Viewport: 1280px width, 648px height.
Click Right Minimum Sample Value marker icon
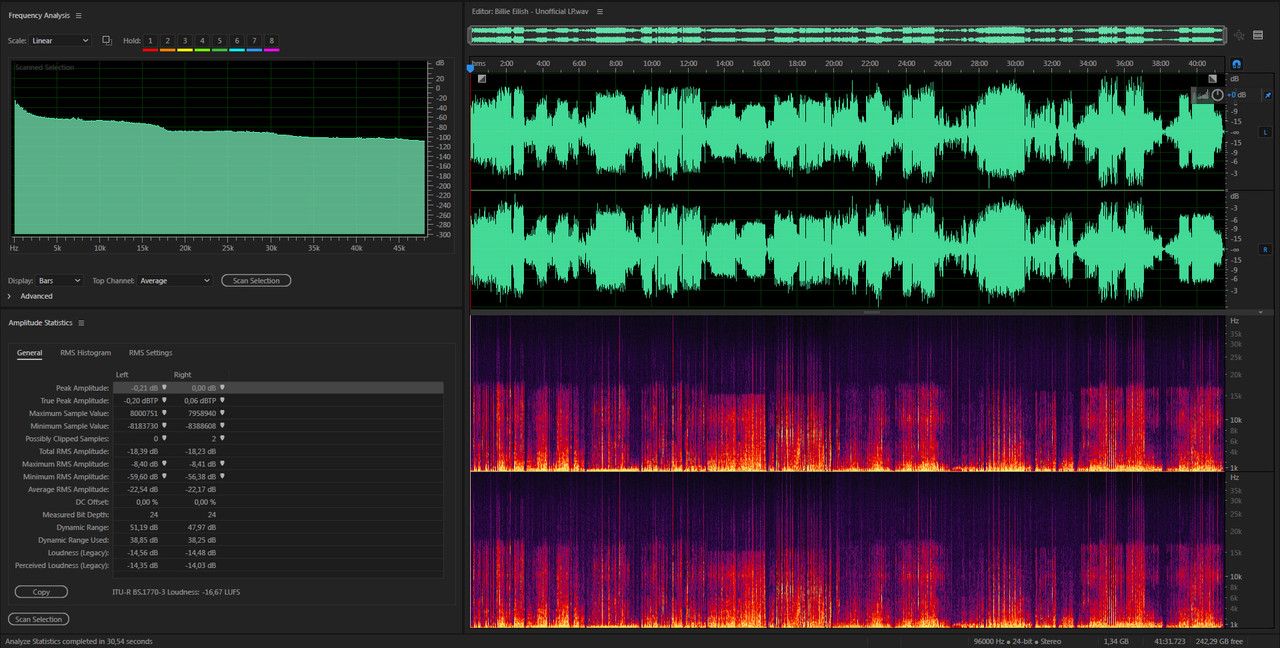pyautogui.click(x=223, y=426)
